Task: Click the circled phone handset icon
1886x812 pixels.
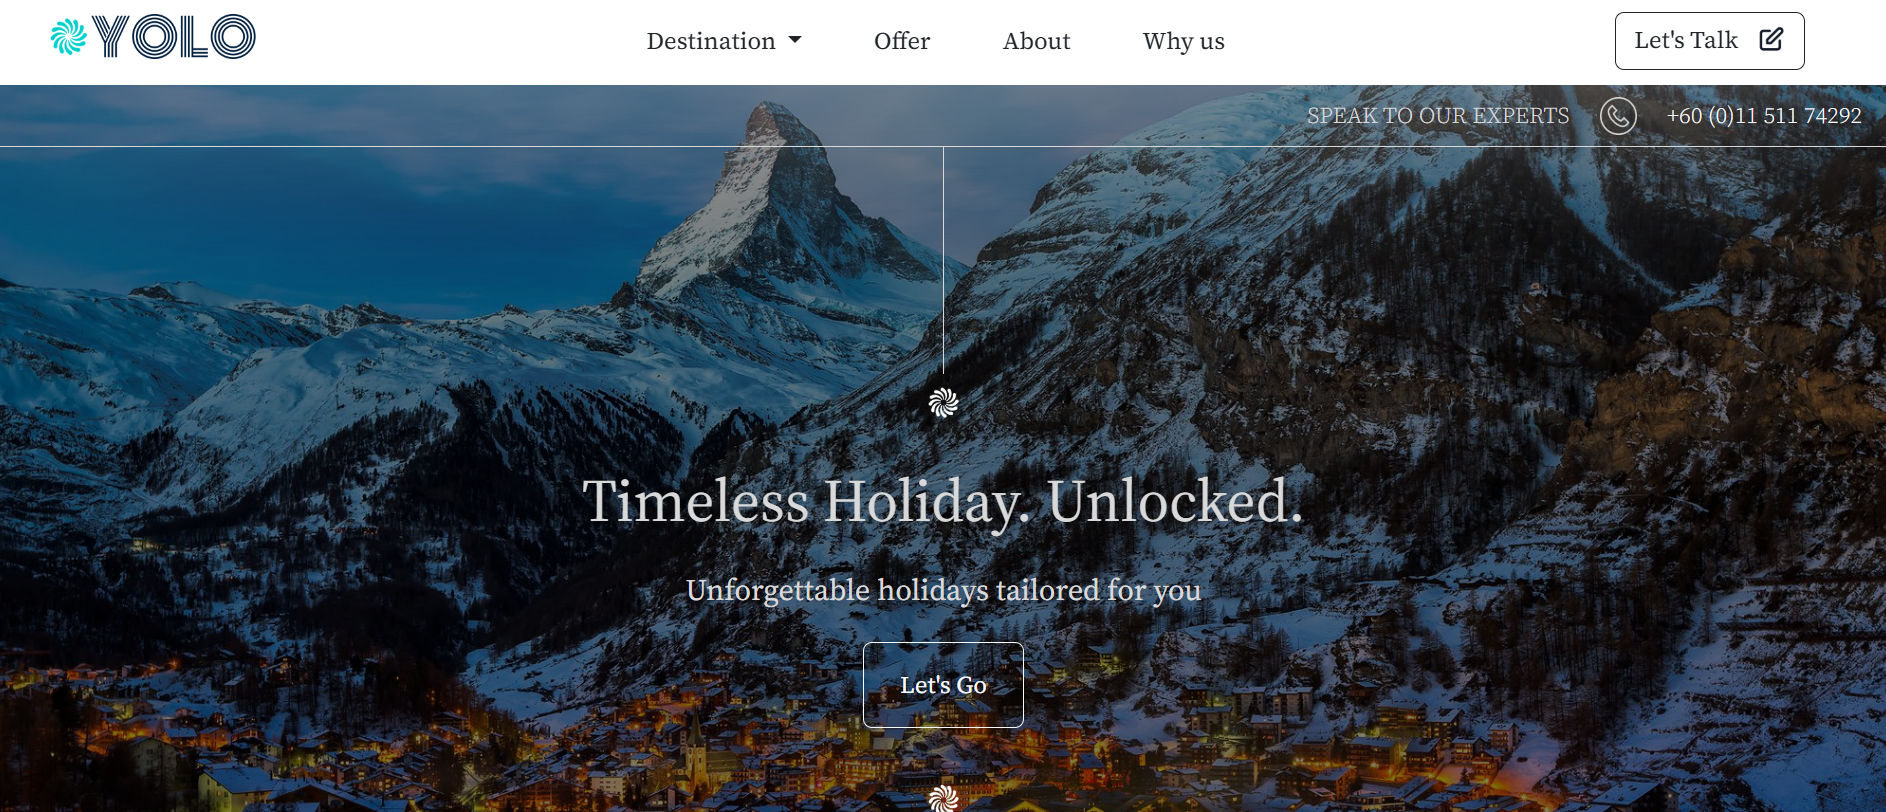Action: tap(1618, 116)
